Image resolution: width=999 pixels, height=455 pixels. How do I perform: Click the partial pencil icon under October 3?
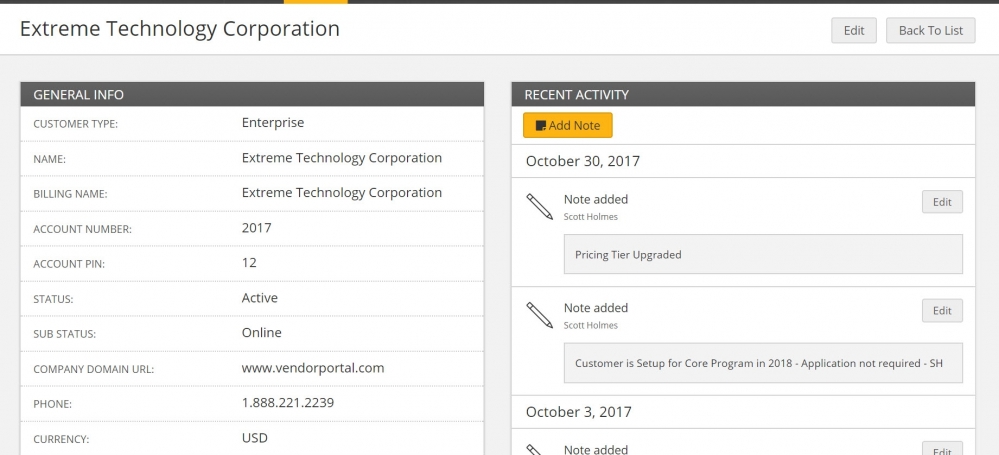click(535, 449)
